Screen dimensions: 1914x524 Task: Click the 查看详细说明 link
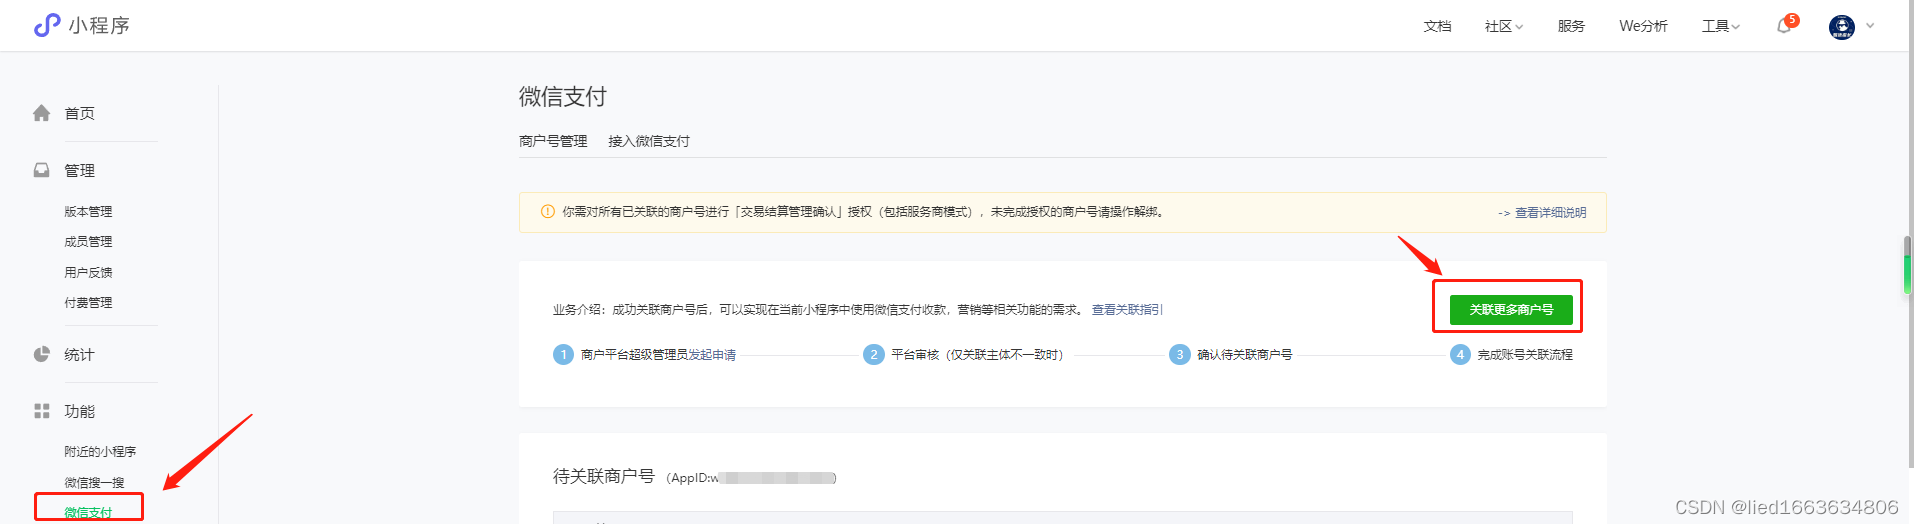1550,213
